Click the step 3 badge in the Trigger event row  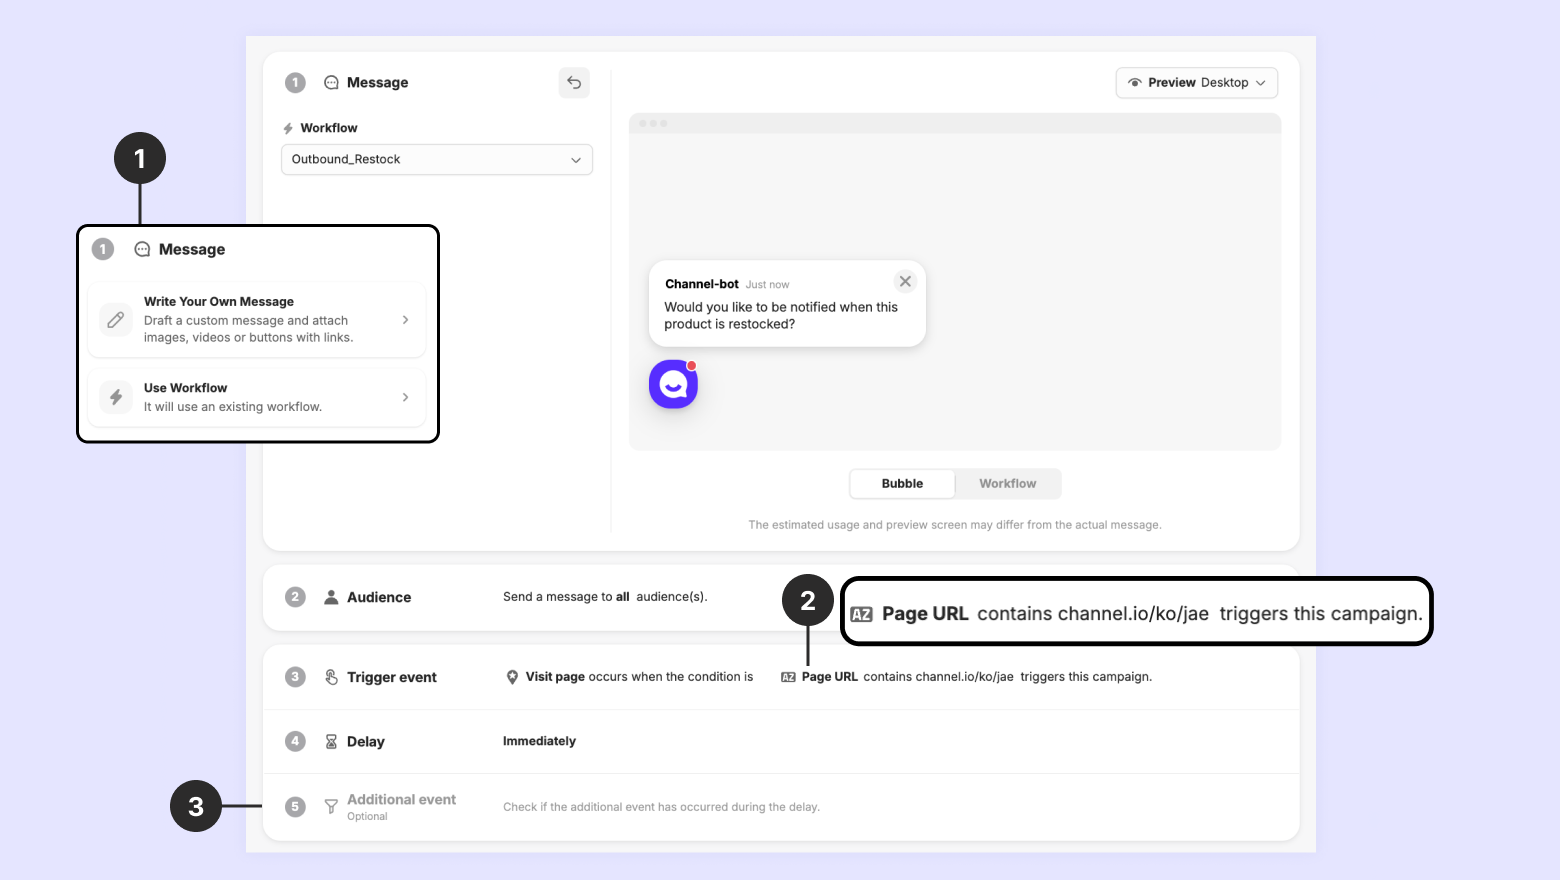[295, 677]
